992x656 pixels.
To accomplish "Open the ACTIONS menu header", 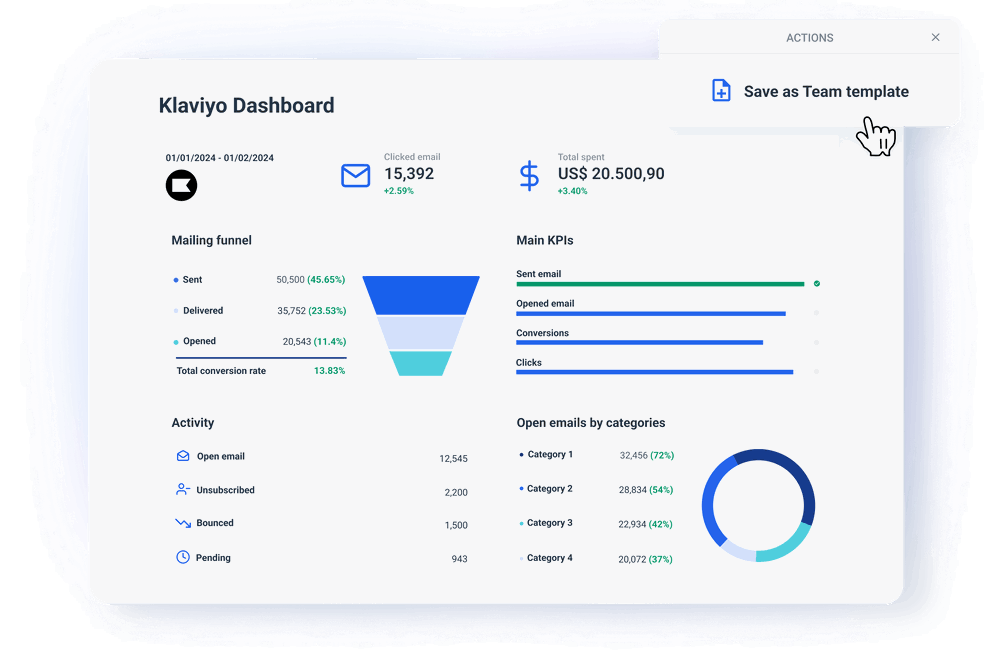I will 810,37.
